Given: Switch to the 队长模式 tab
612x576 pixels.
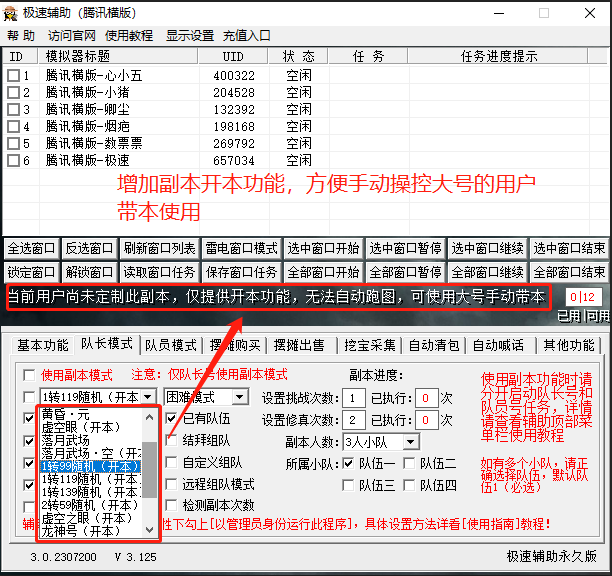Looking at the screenshot, I should click(x=107, y=344).
